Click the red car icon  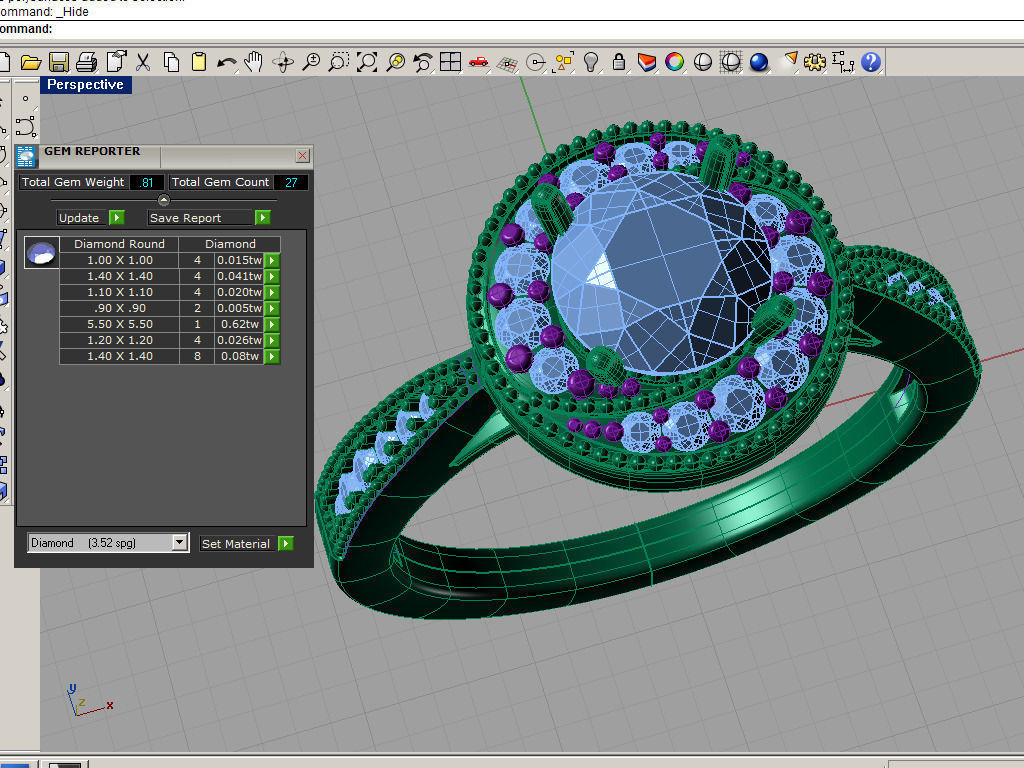click(x=478, y=61)
